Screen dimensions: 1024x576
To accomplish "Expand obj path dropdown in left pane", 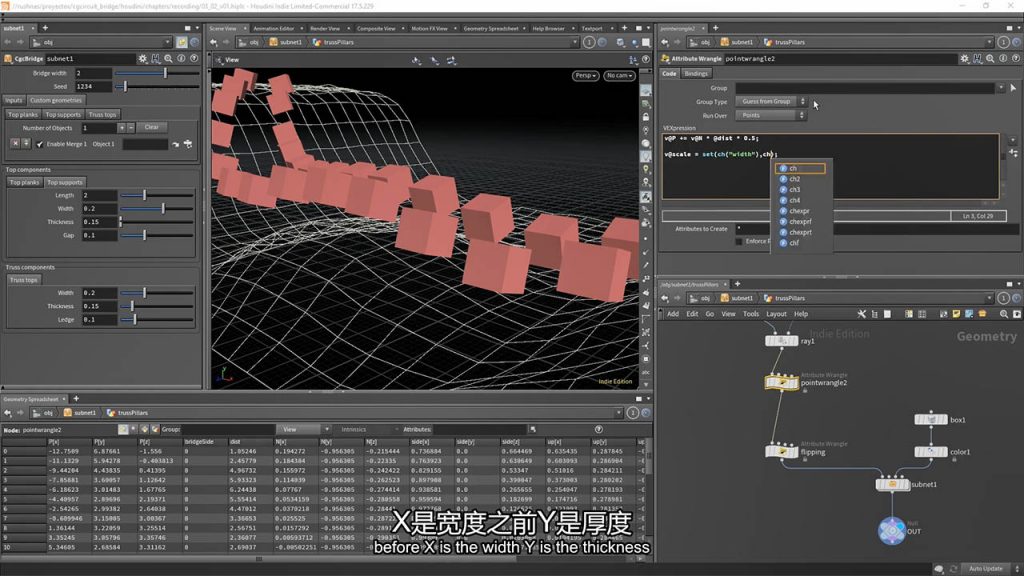I will point(167,42).
